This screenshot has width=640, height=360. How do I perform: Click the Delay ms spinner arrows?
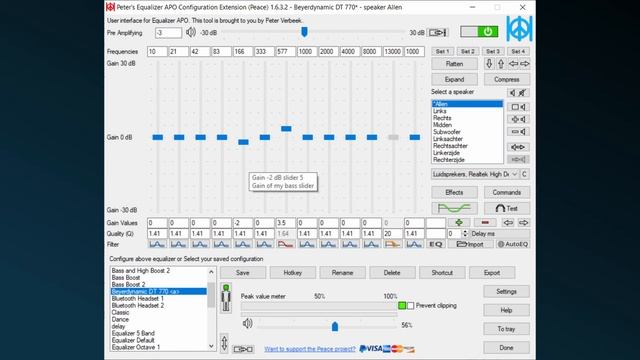[x=465, y=234]
